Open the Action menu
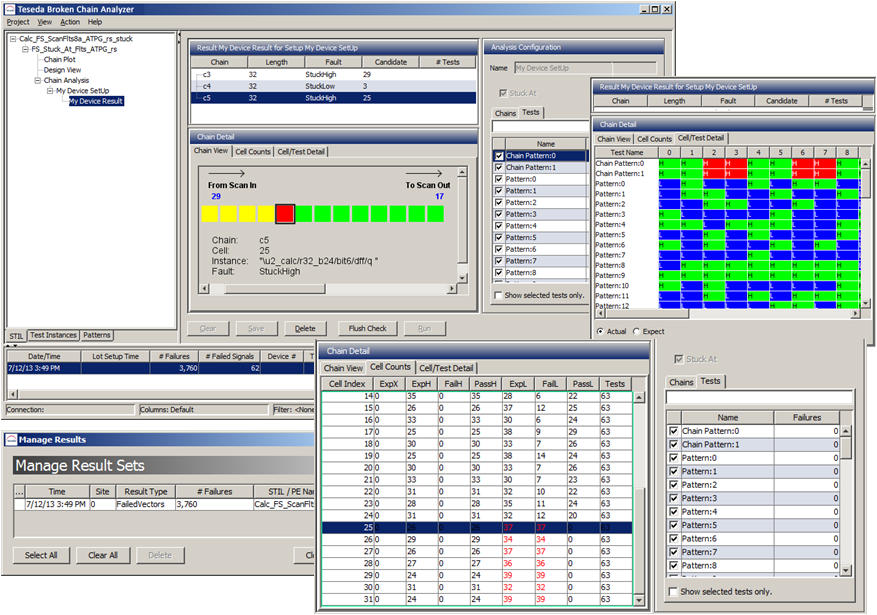 (x=70, y=22)
